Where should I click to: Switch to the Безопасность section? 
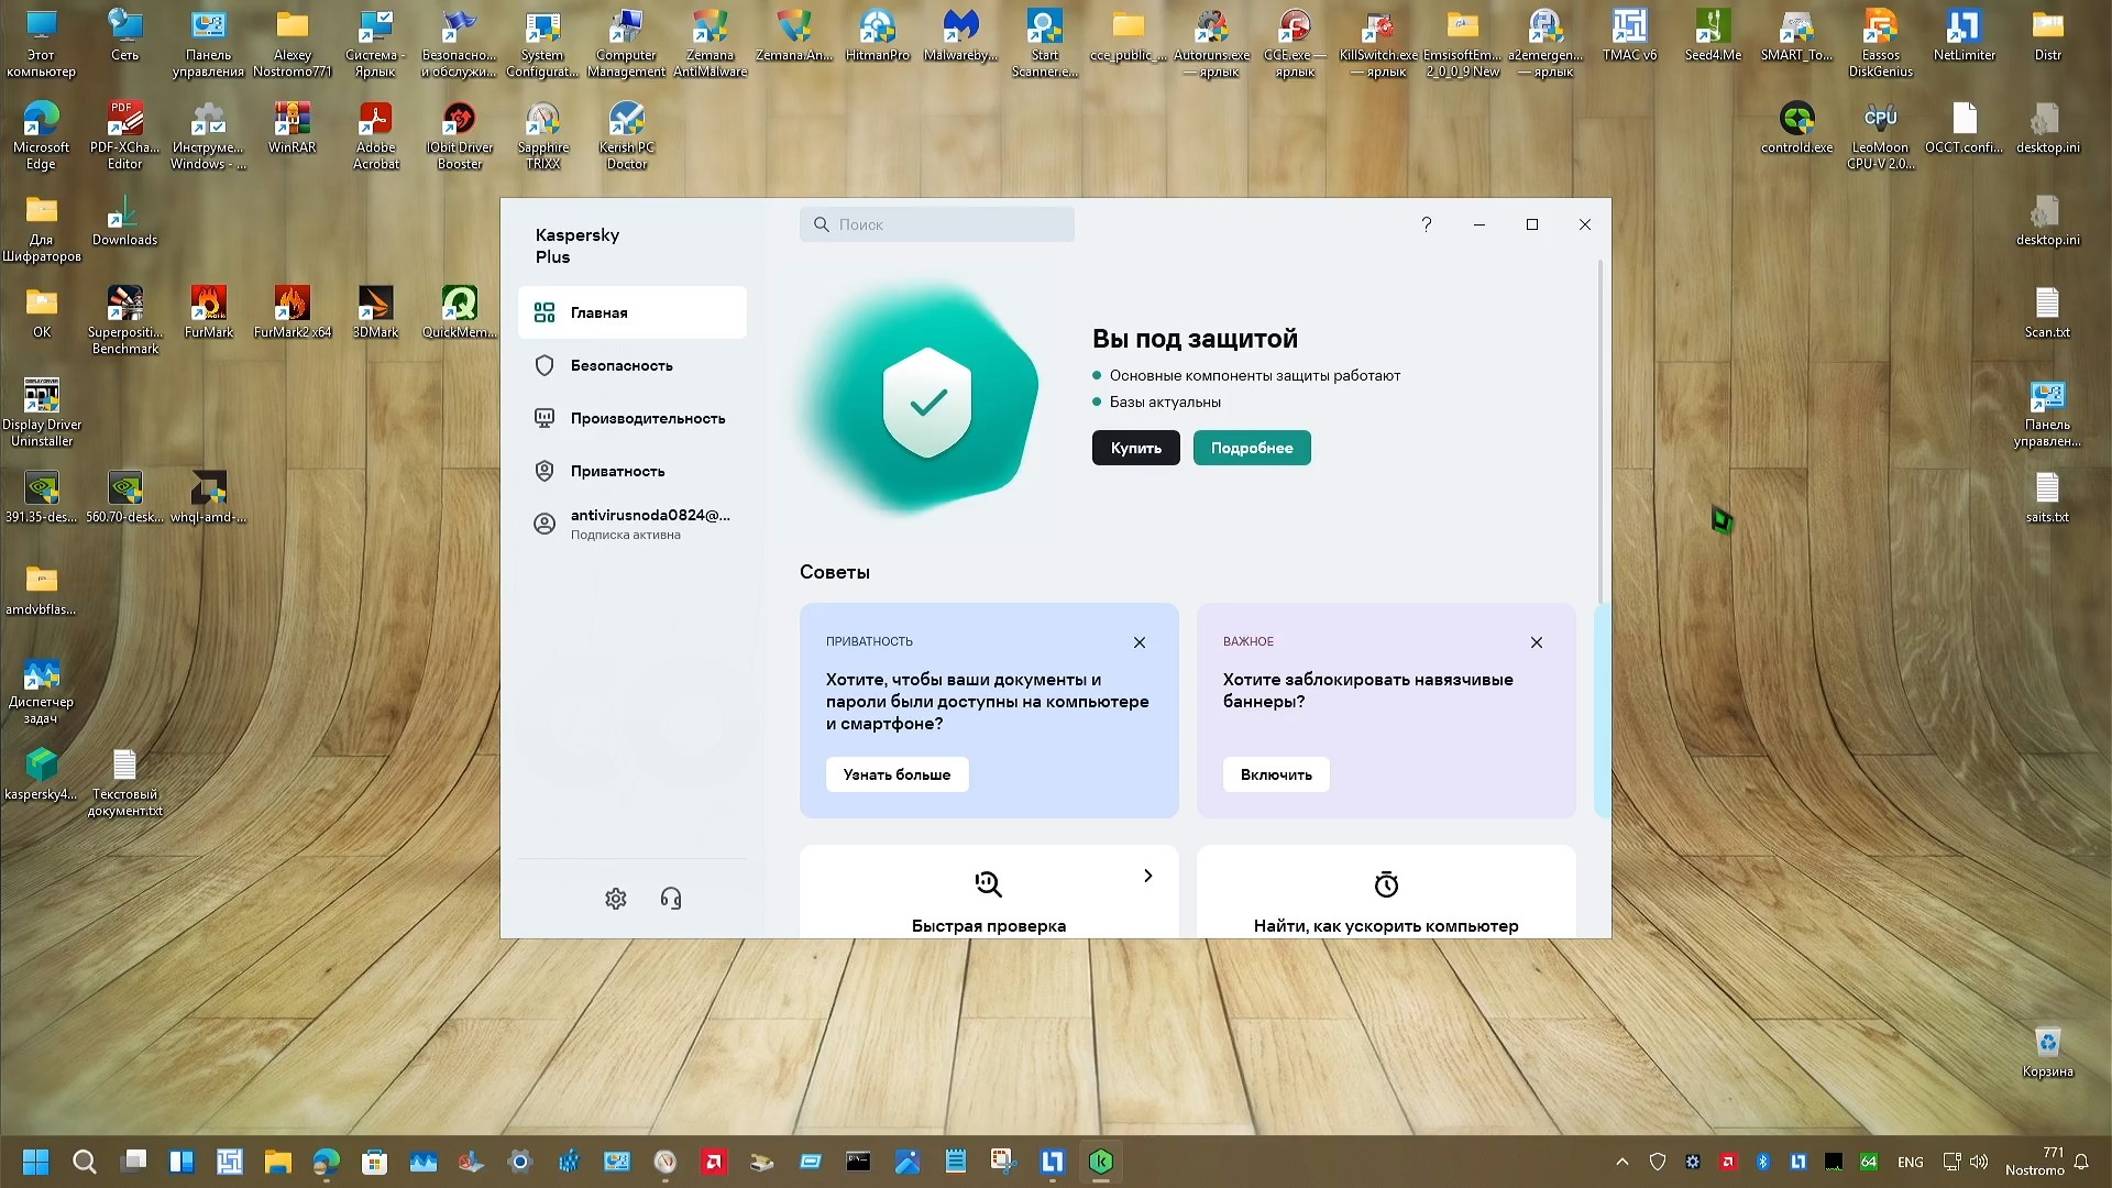(x=621, y=365)
